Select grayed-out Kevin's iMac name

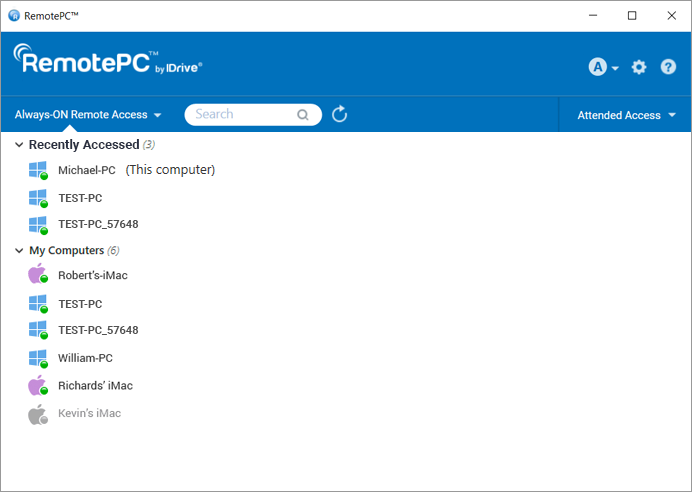pyautogui.click(x=89, y=413)
